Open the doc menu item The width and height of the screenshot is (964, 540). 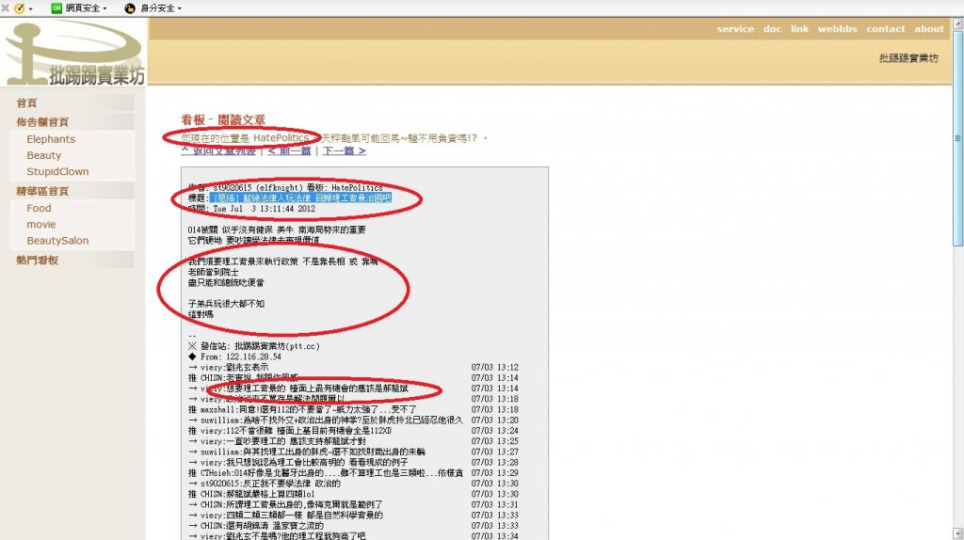point(772,29)
